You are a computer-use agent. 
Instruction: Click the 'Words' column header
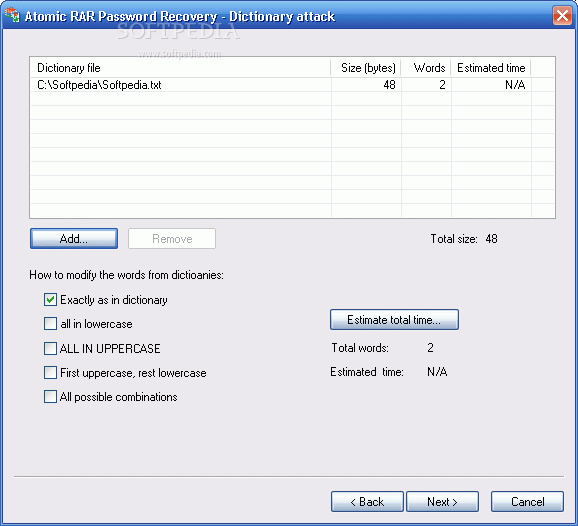coord(426,67)
